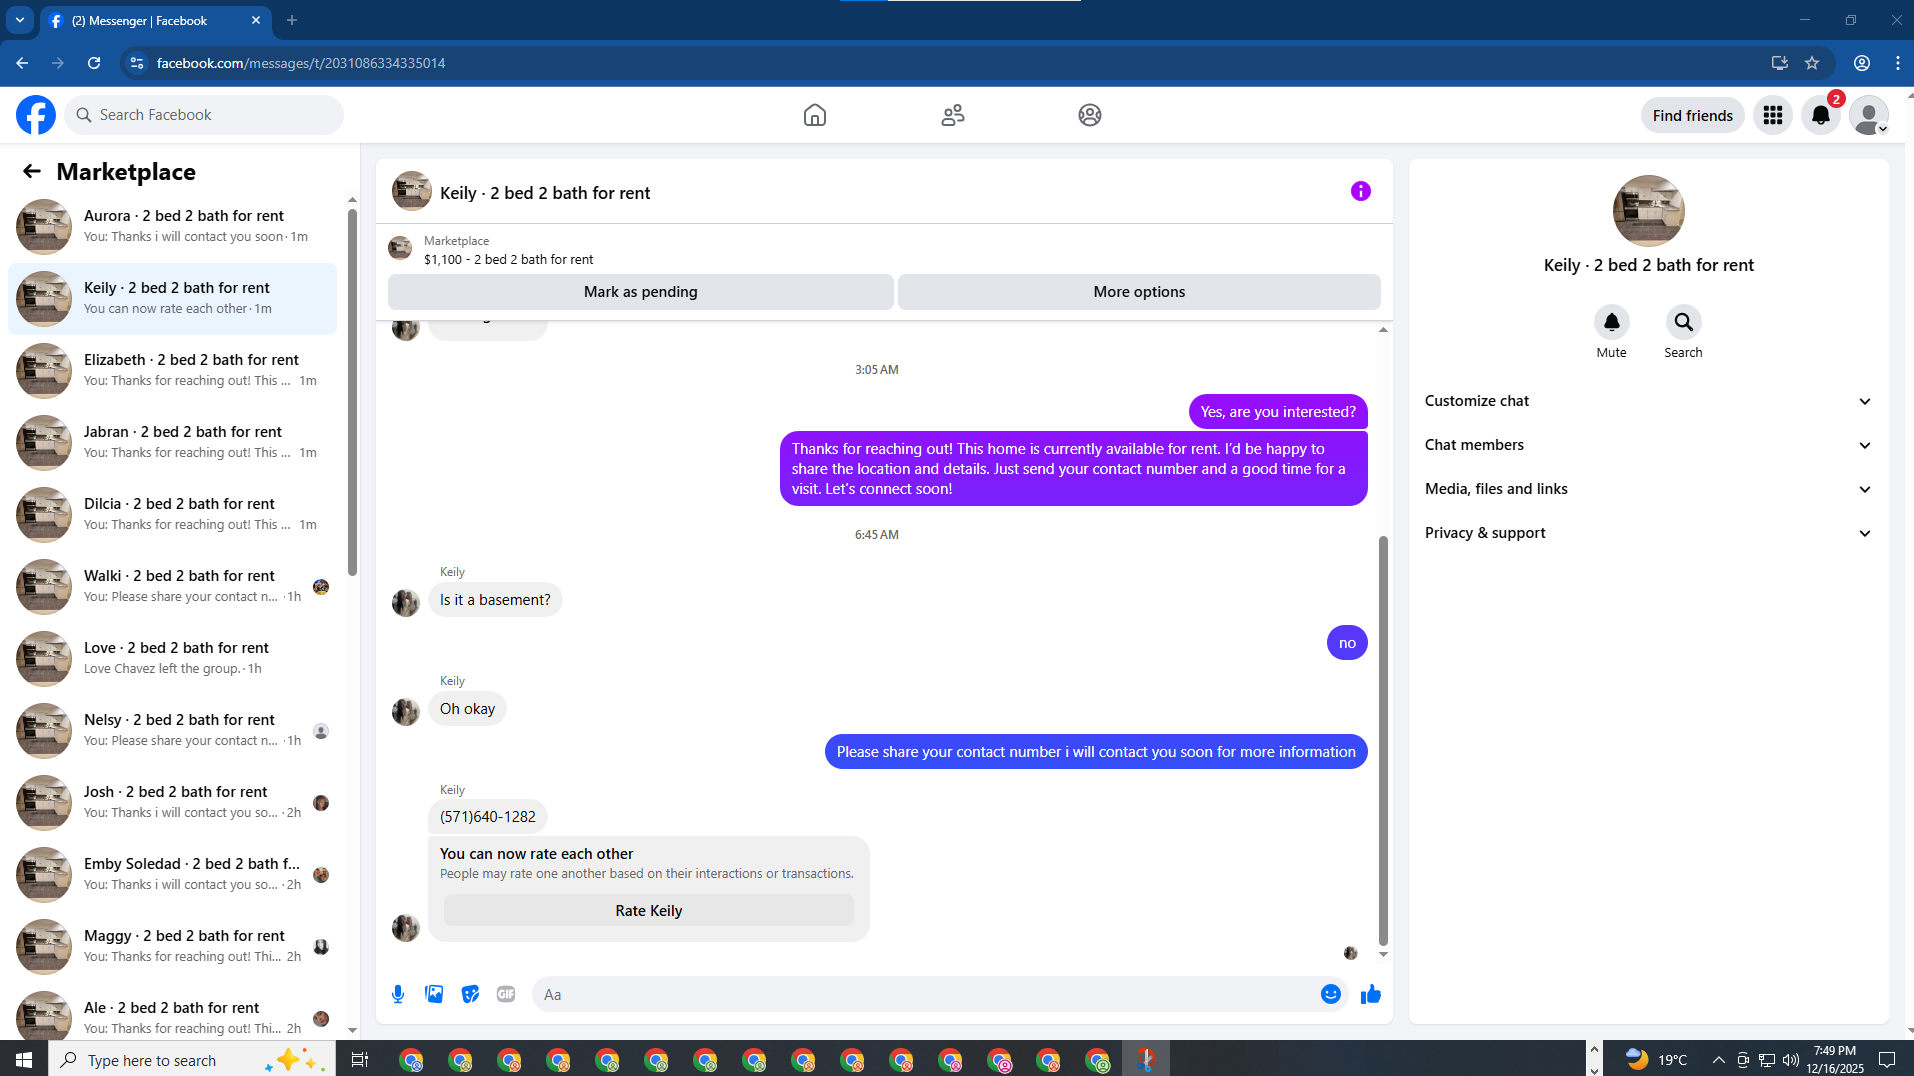Open the Windows Start menu

coord(24,1059)
